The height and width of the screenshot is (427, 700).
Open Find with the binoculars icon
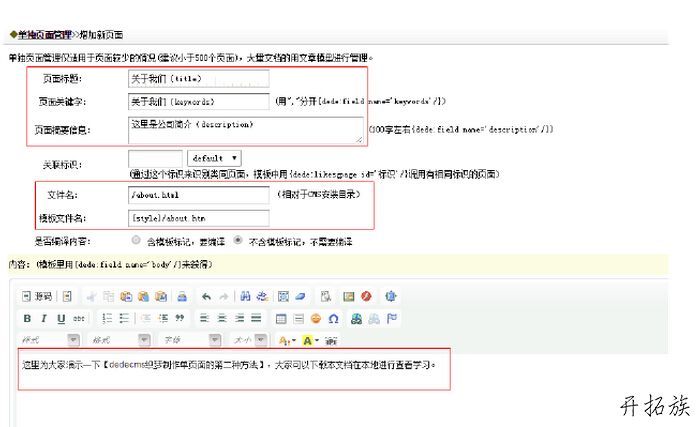(245, 296)
